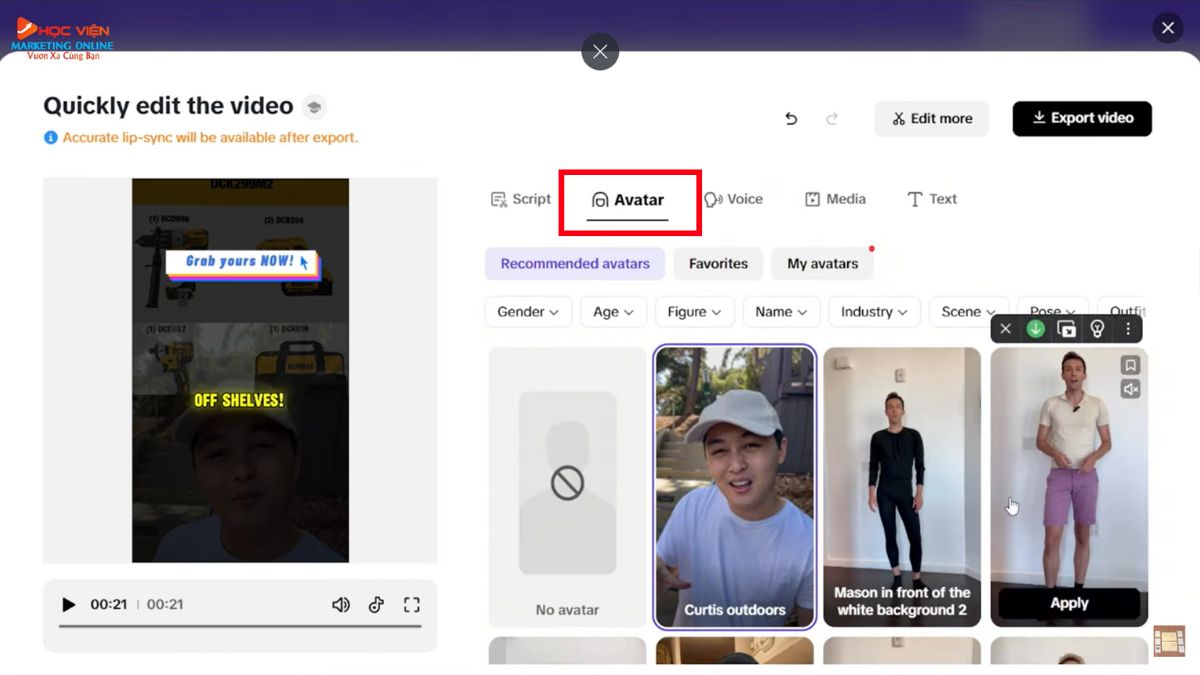Mute the preview volume speaker icon
1200x675 pixels.
pyautogui.click(x=341, y=604)
